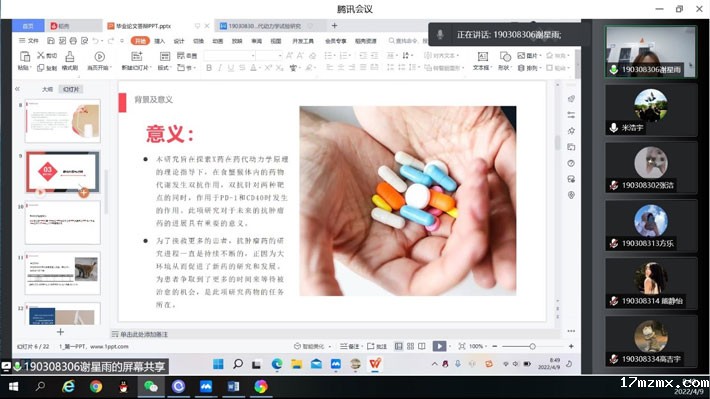Click the Bold formatting icon
This screenshot has width=710, height=399.
click(209, 68)
